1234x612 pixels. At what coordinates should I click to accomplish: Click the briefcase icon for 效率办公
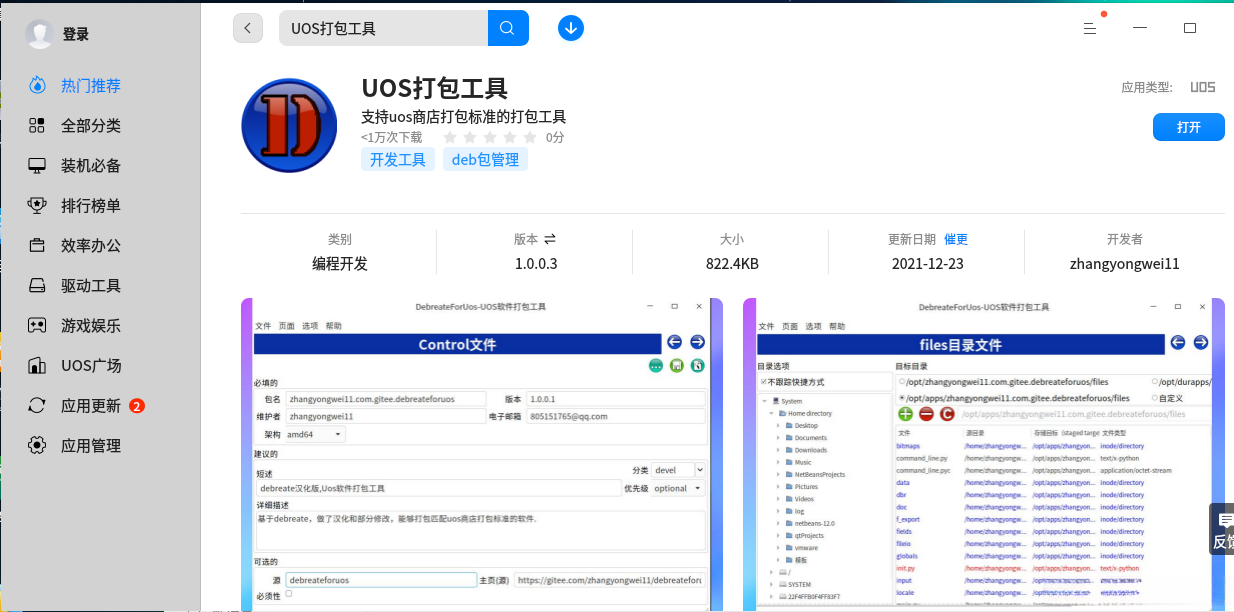37,246
